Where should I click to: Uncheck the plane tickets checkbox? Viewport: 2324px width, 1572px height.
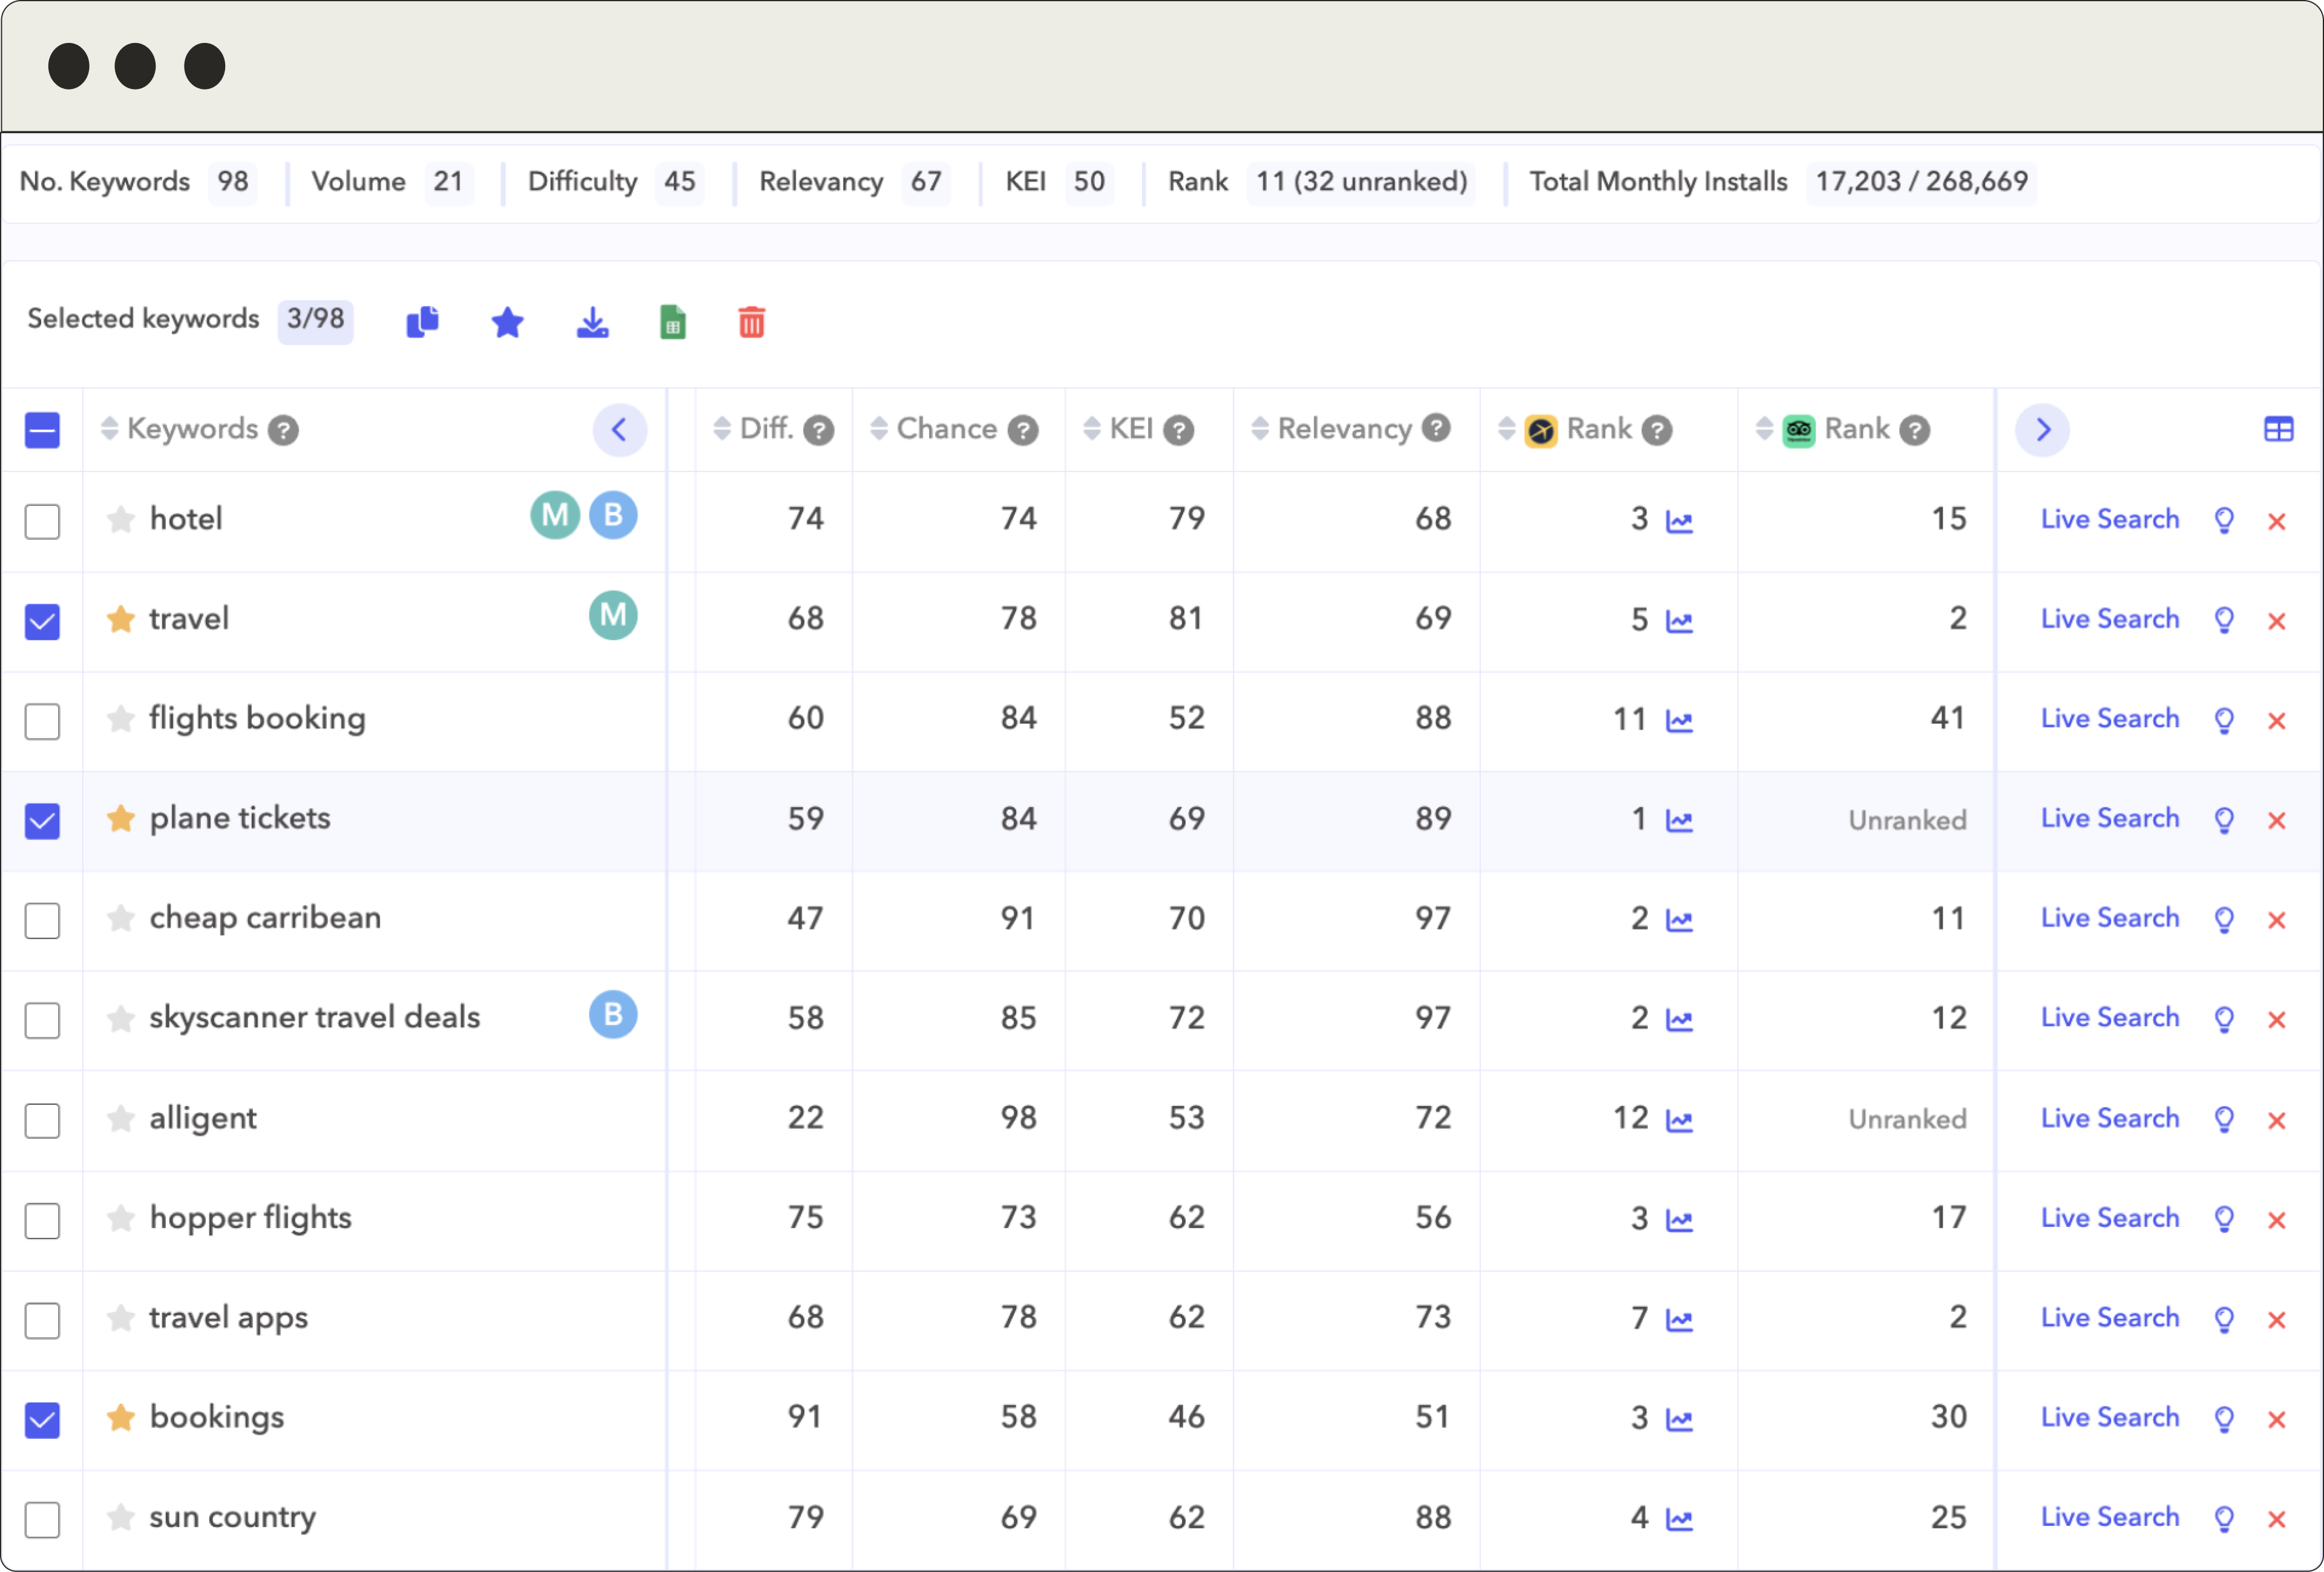coord(42,820)
